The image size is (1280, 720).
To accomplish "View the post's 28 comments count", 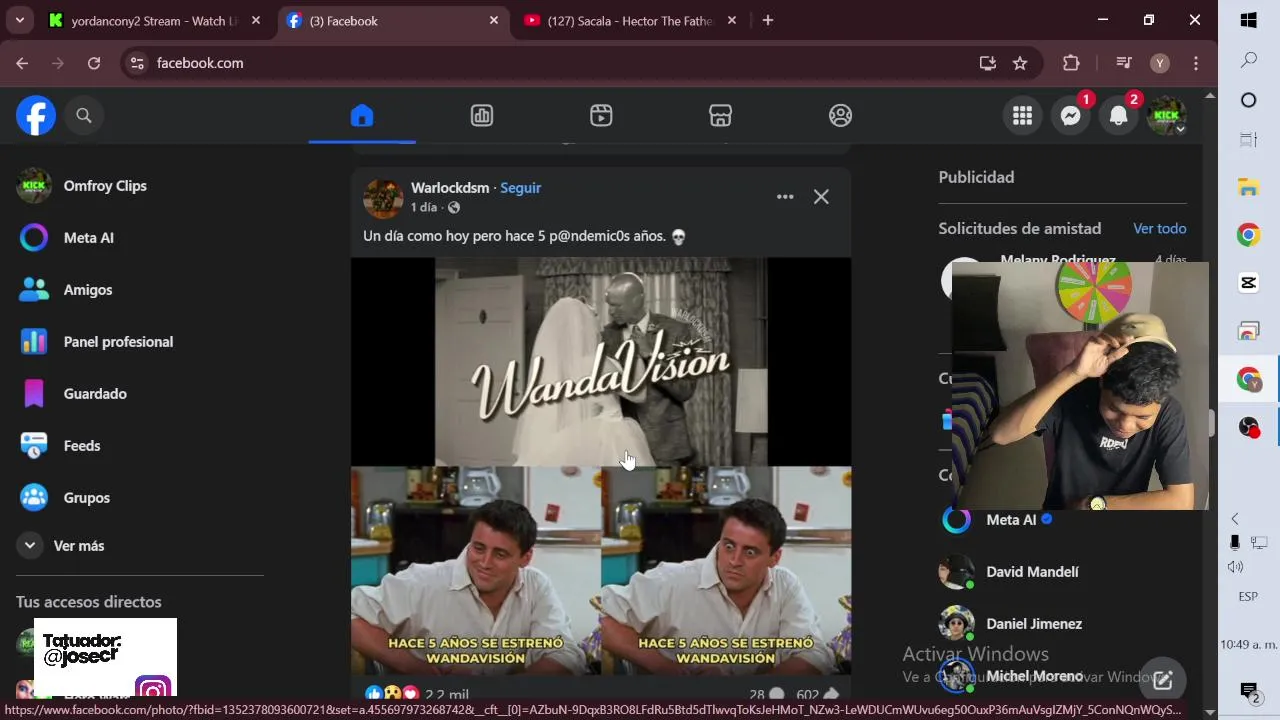I will (x=766, y=694).
